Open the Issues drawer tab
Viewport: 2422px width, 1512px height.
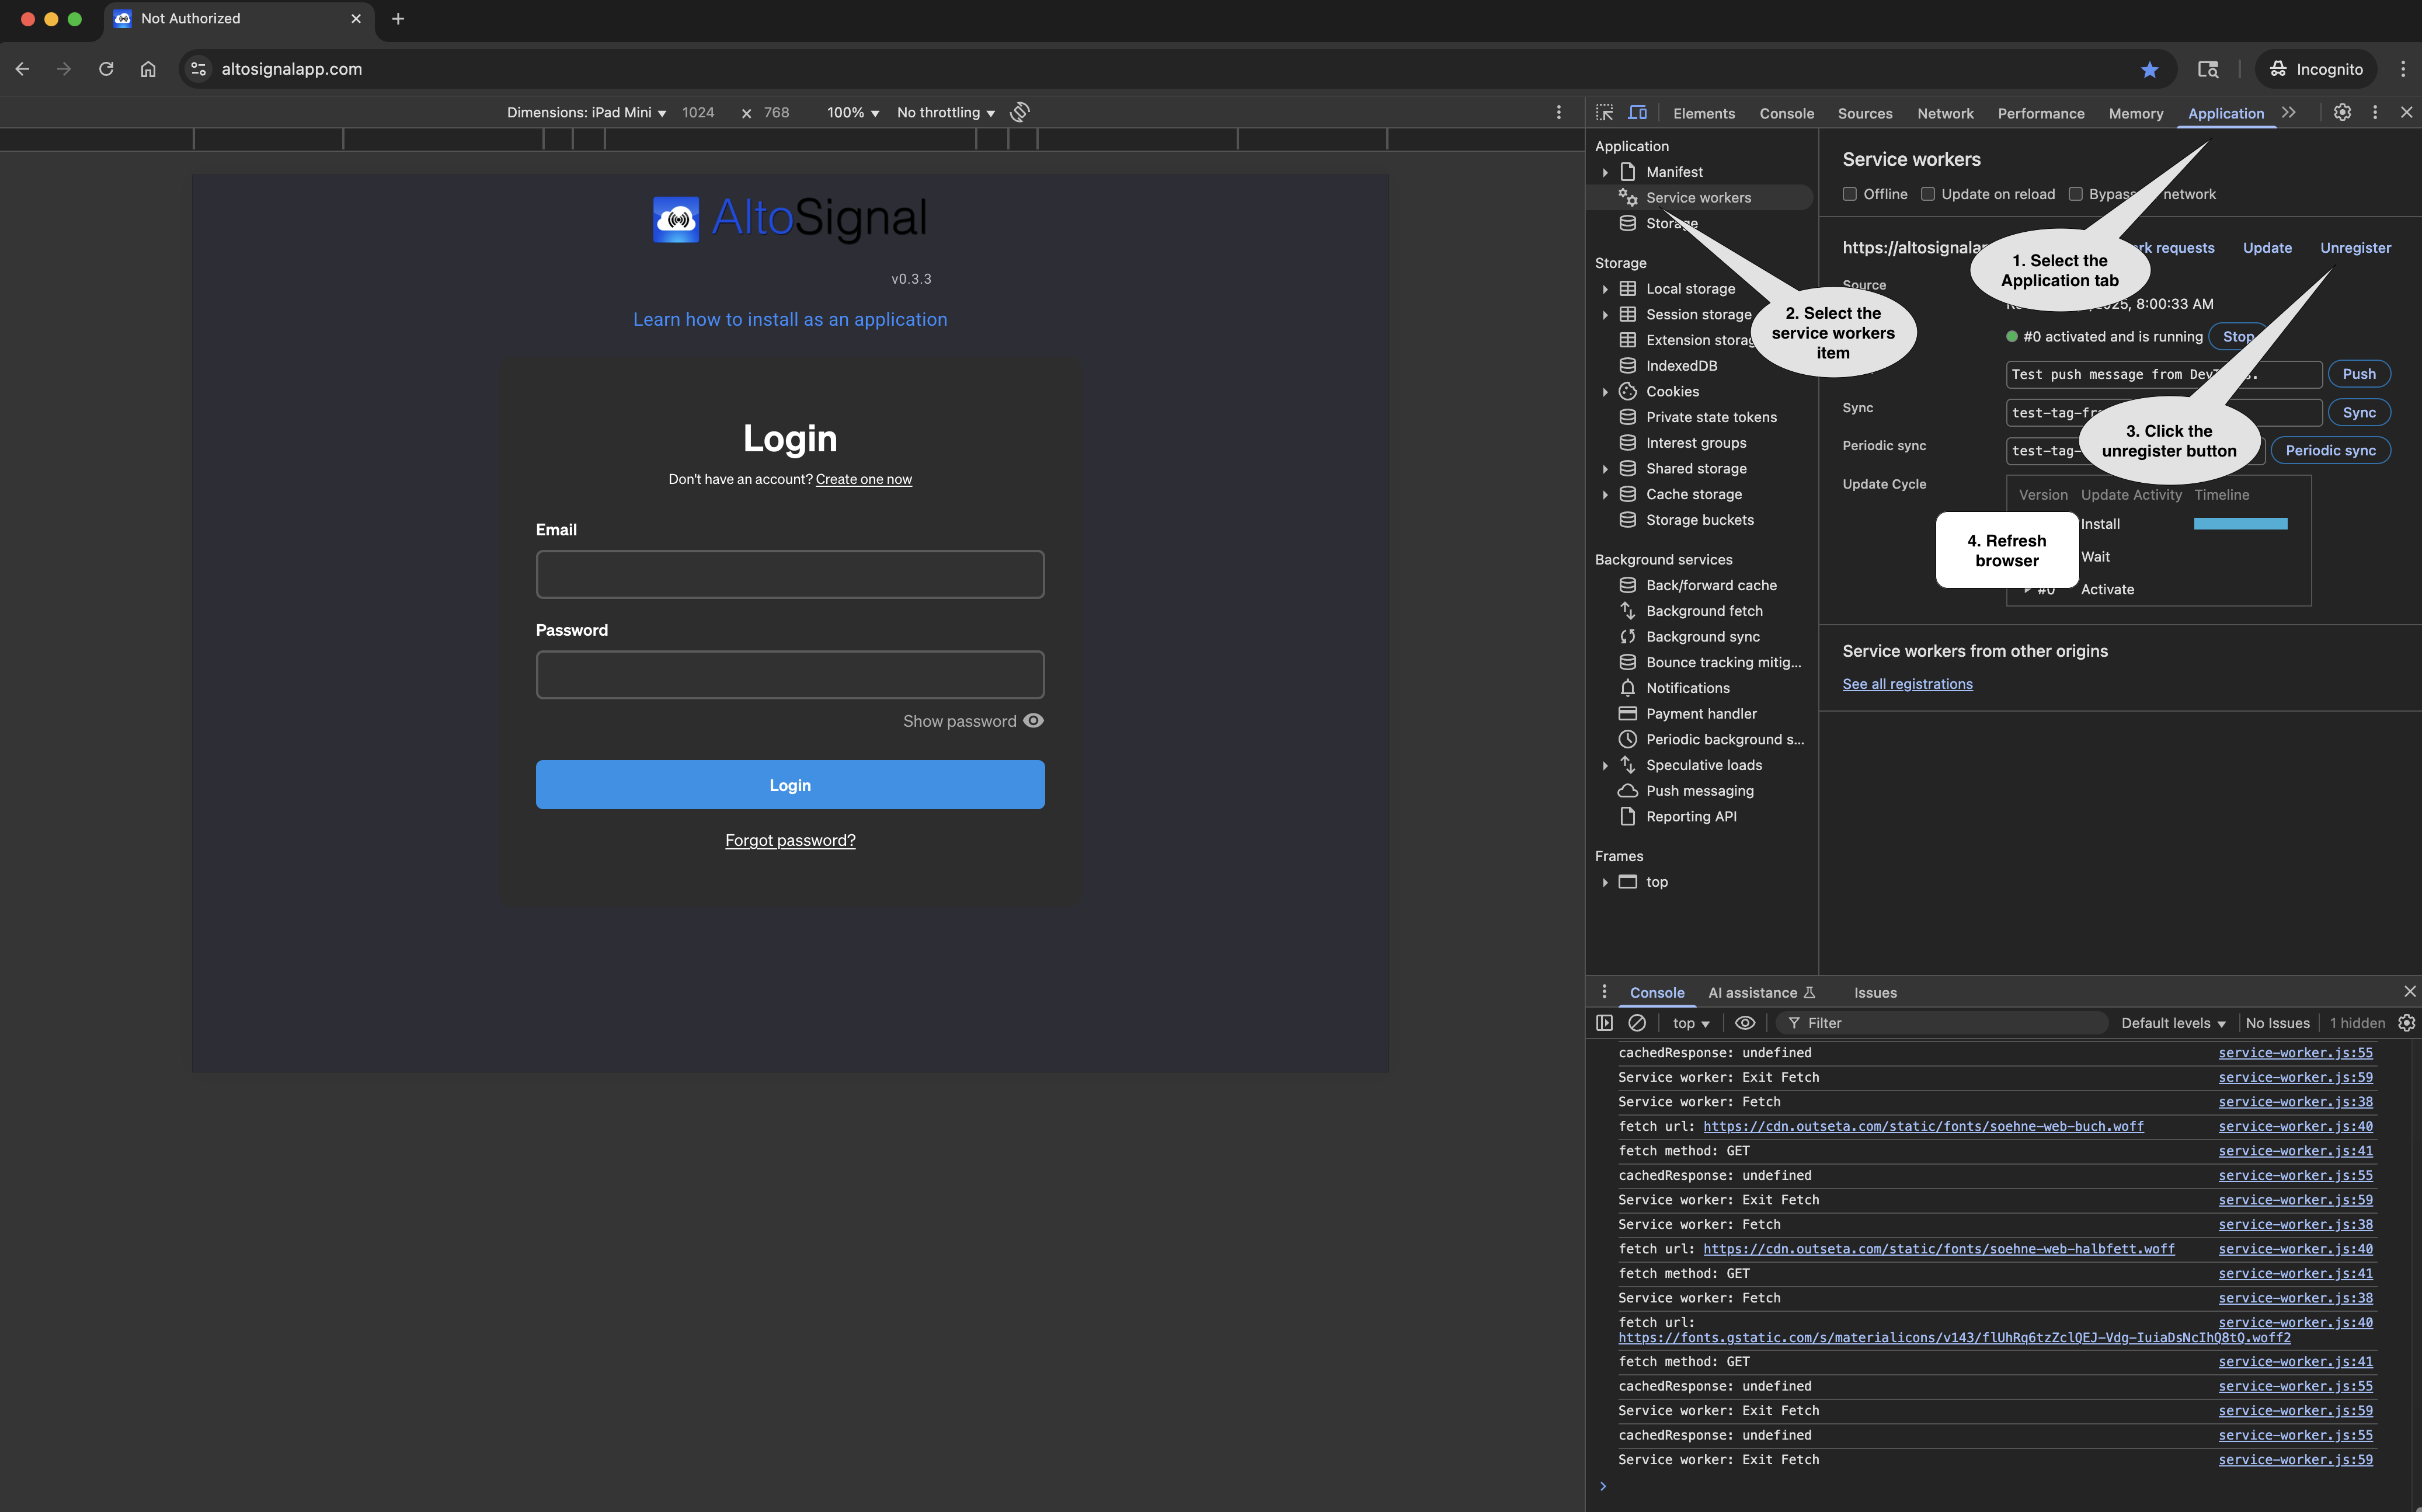coord(1874,992)
